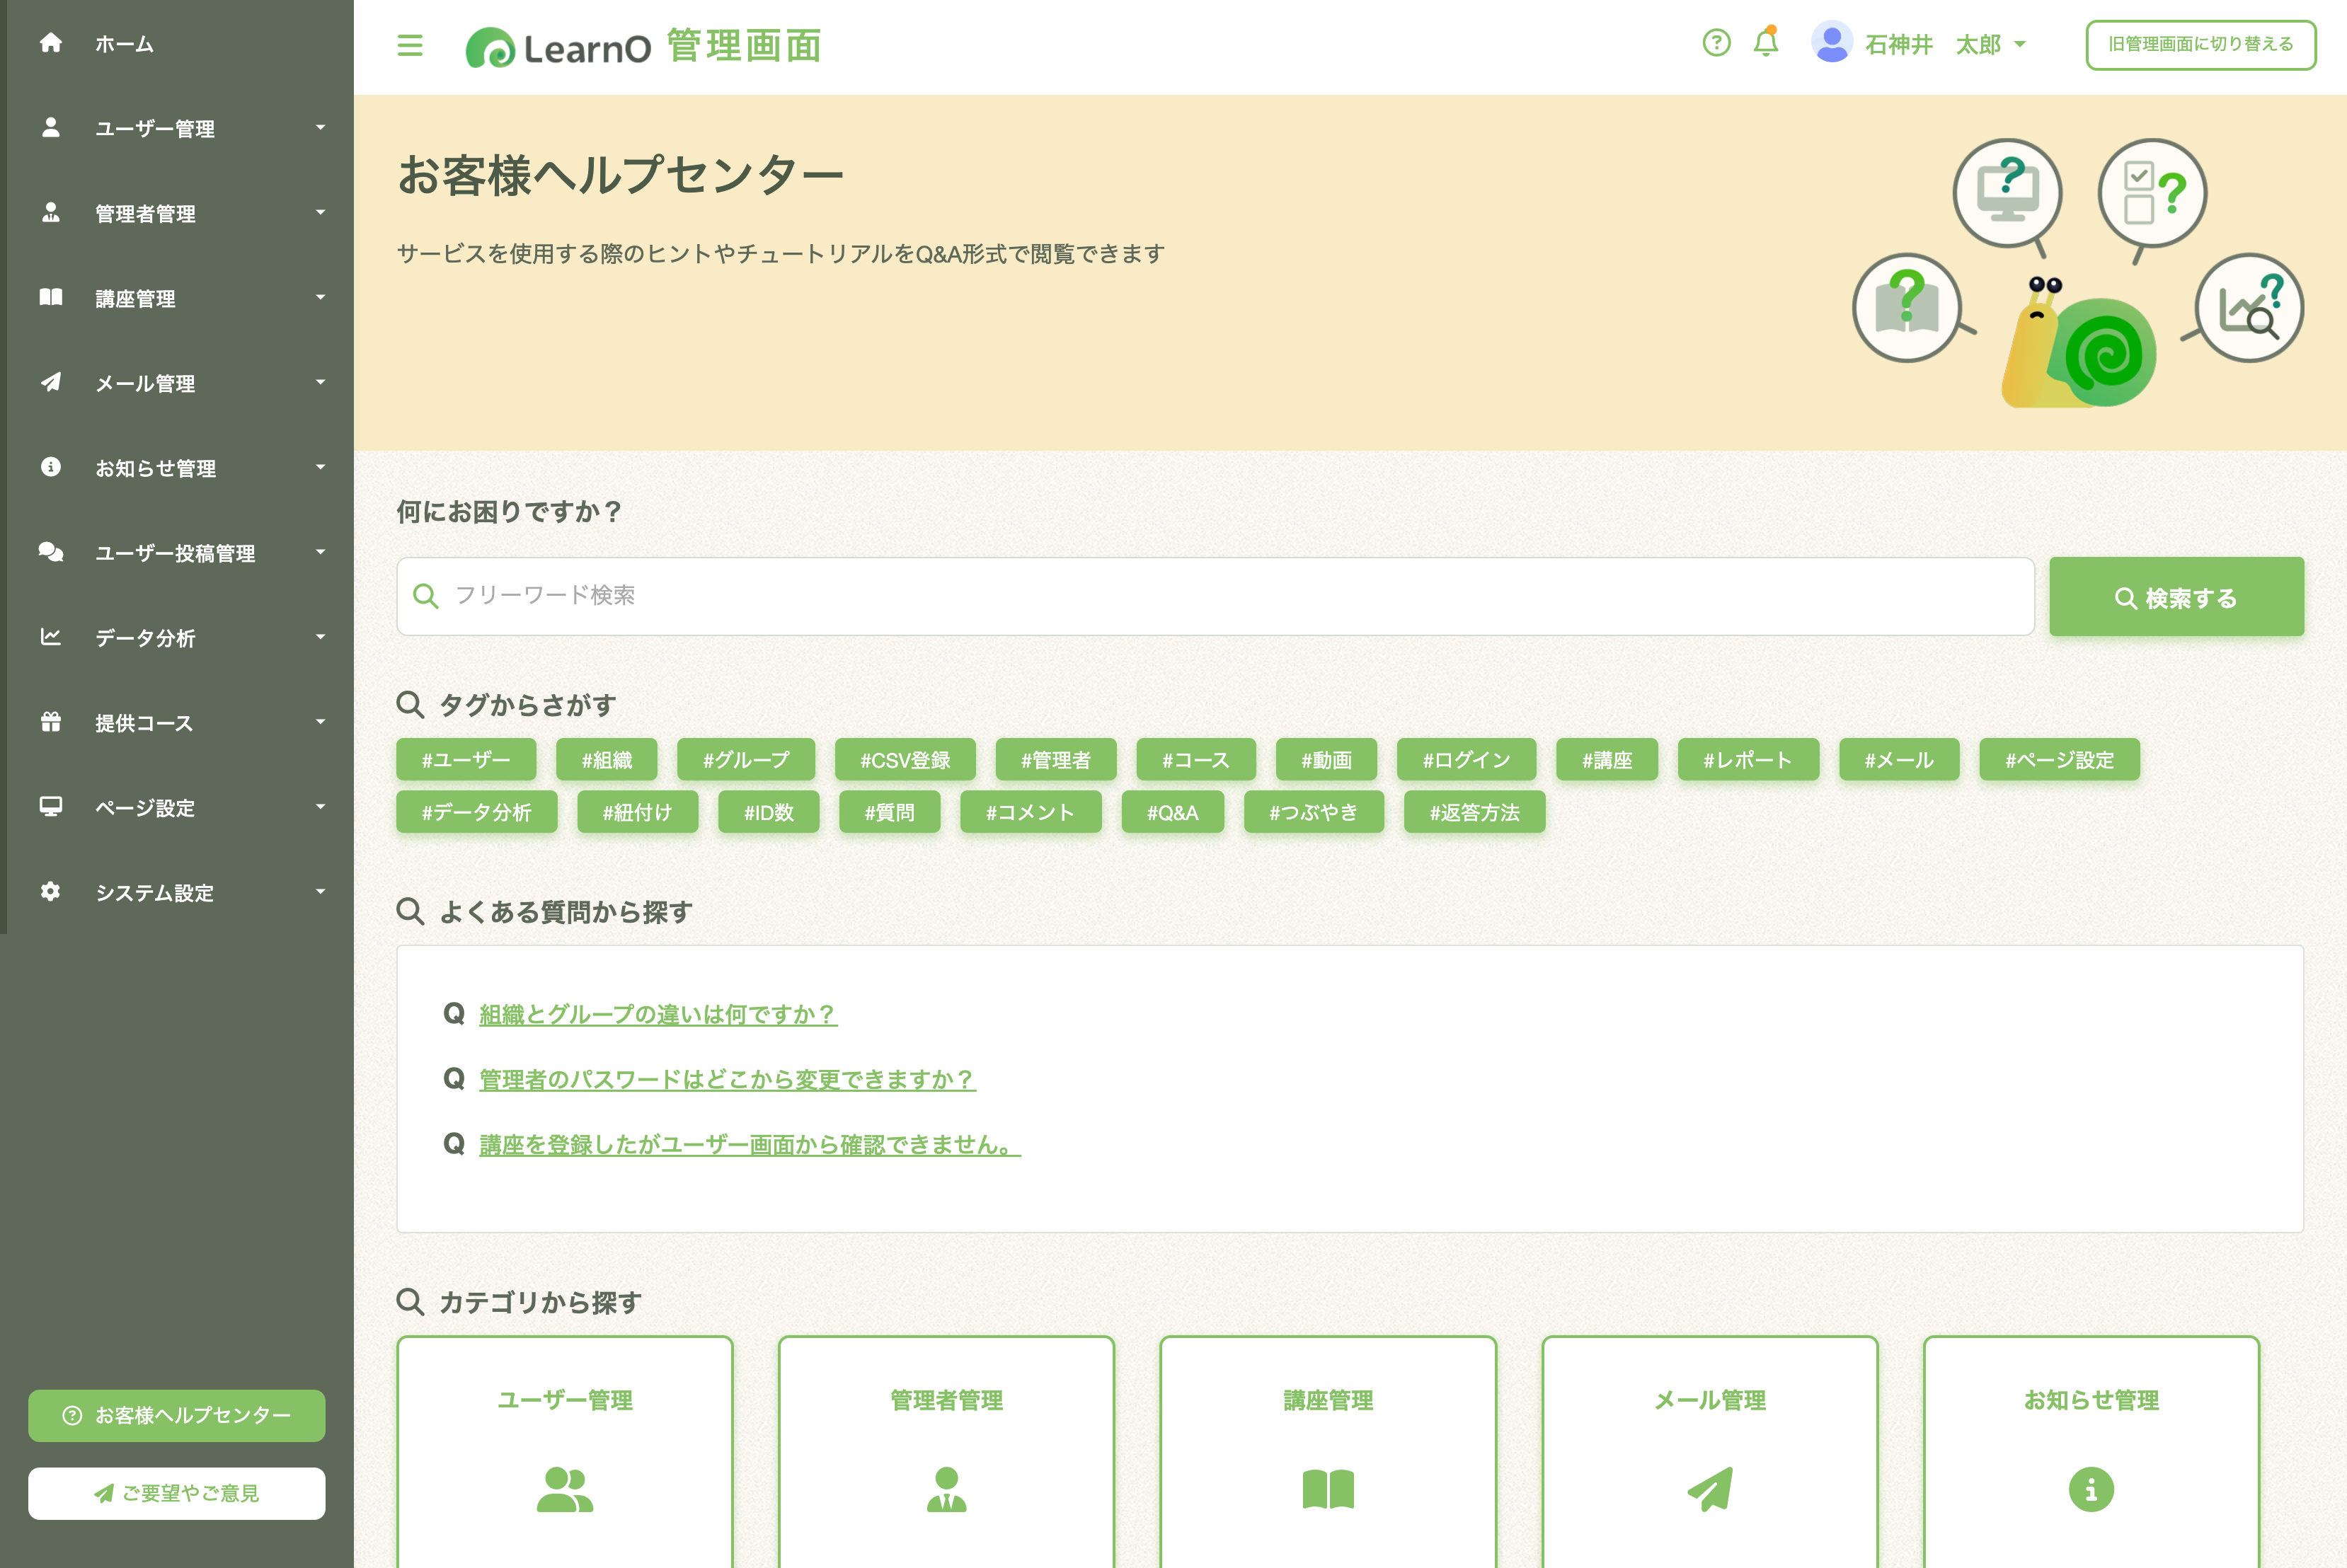
Task: Open 組織とグループの違いは何ですか? link
Action: point(658,1014)
